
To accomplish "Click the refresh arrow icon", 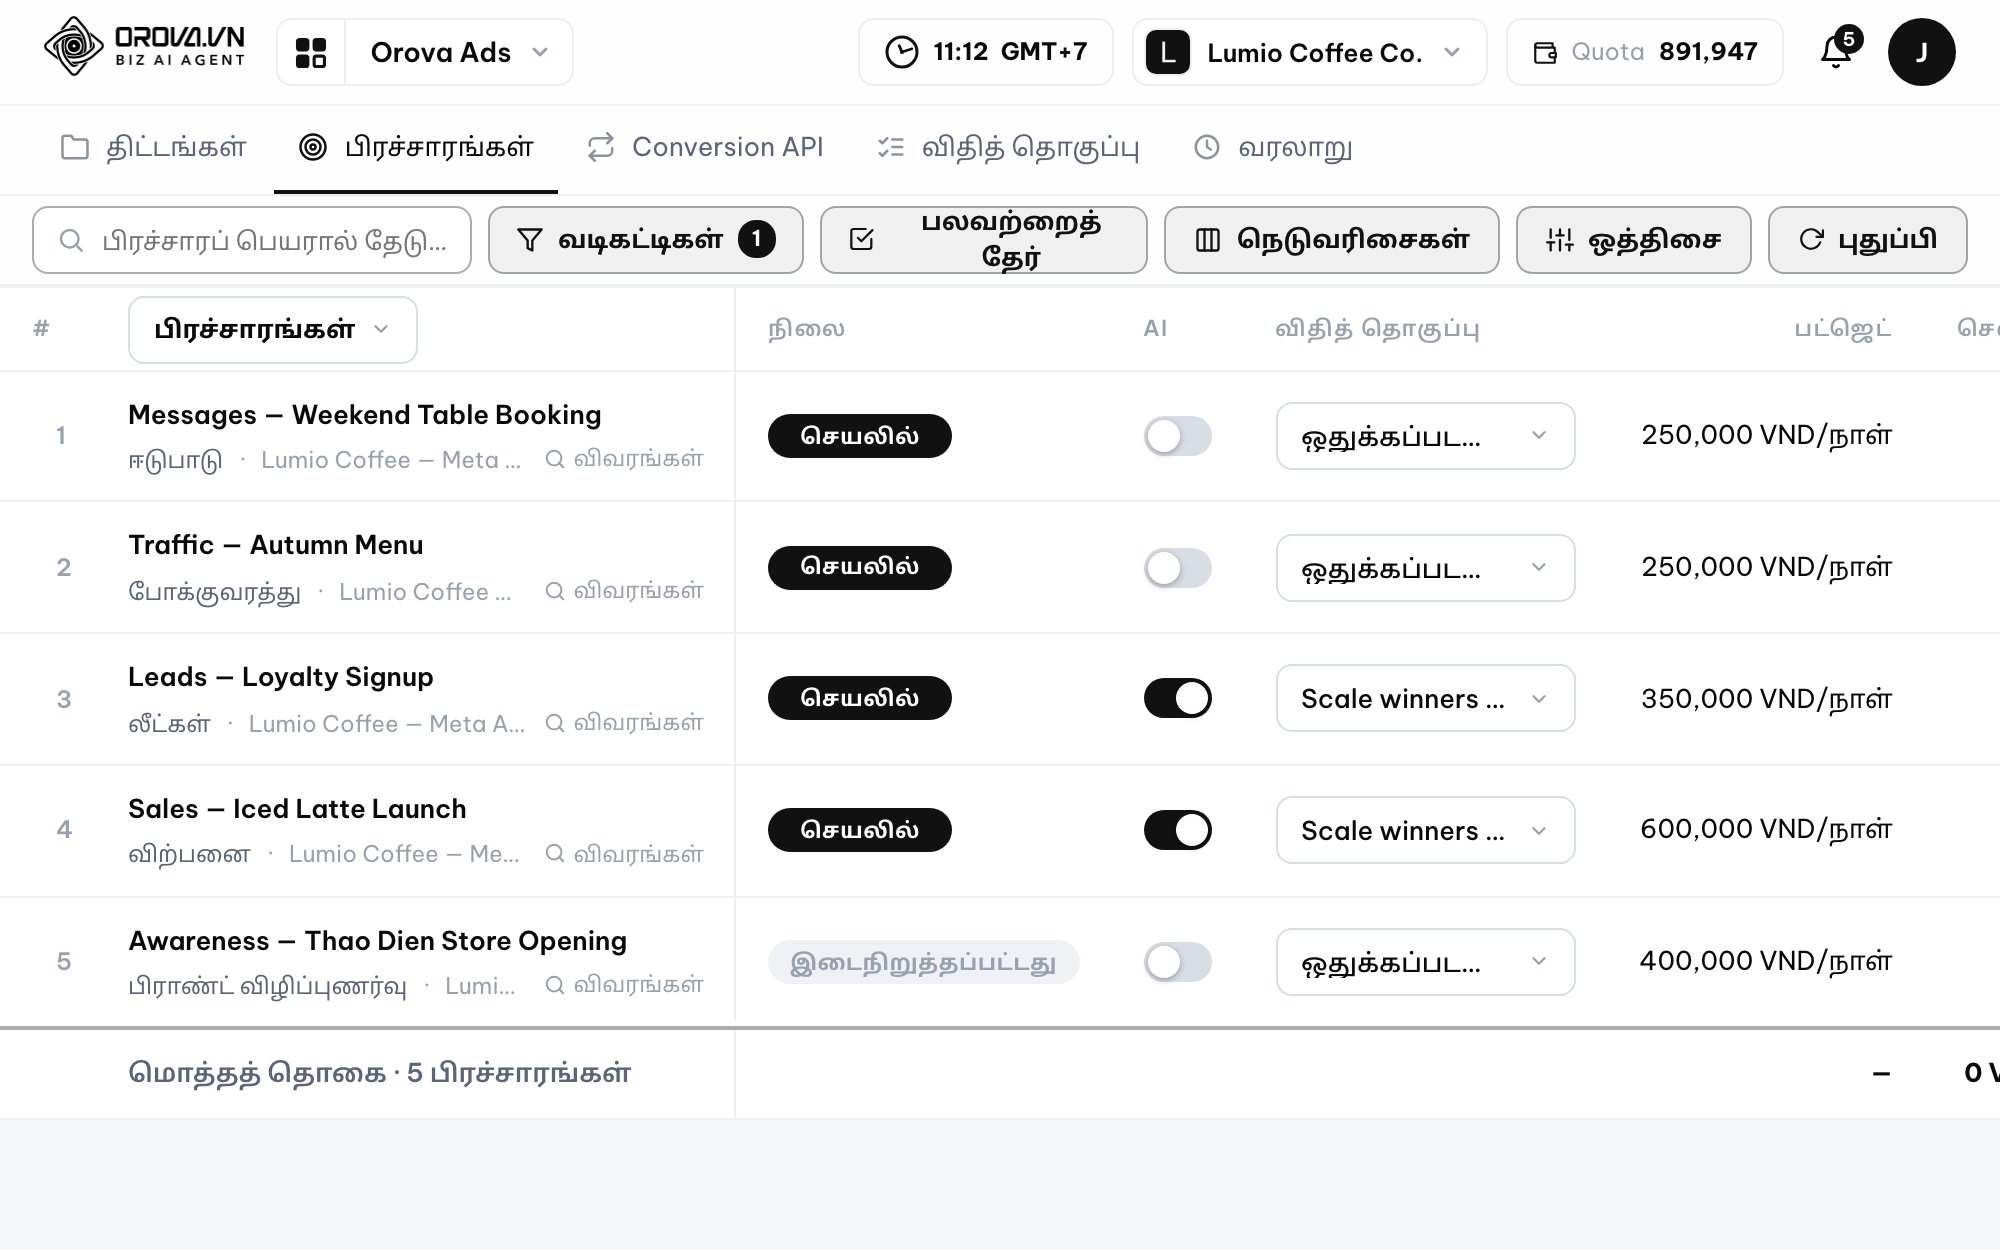I will tap(1811, 240).
